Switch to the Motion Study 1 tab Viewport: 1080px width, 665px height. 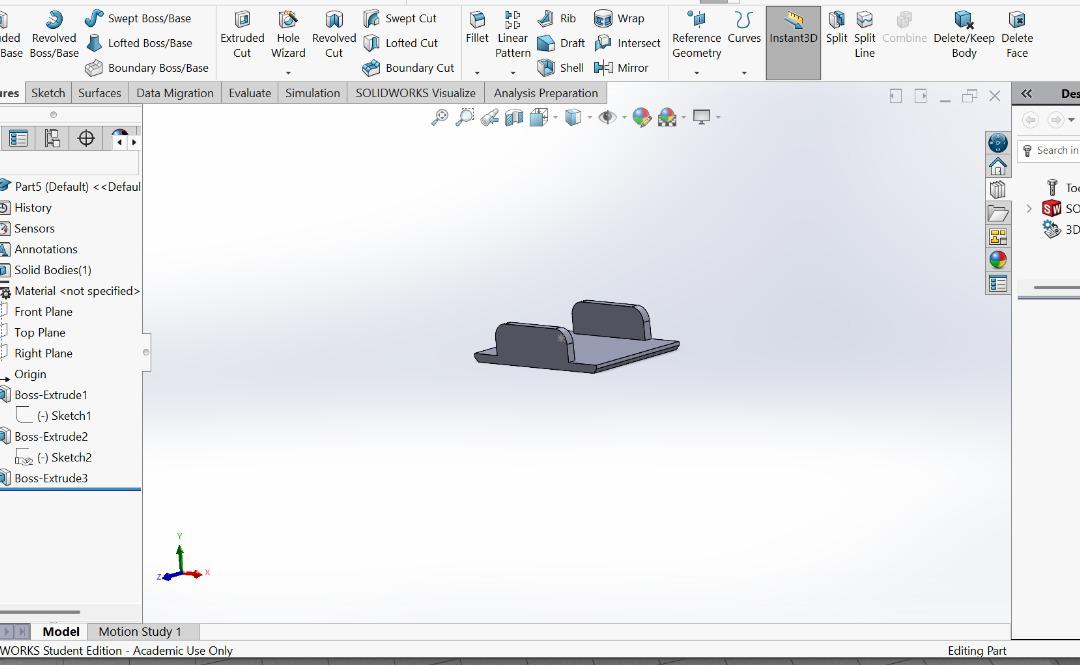pyautogui.click(x=140, y=632)
